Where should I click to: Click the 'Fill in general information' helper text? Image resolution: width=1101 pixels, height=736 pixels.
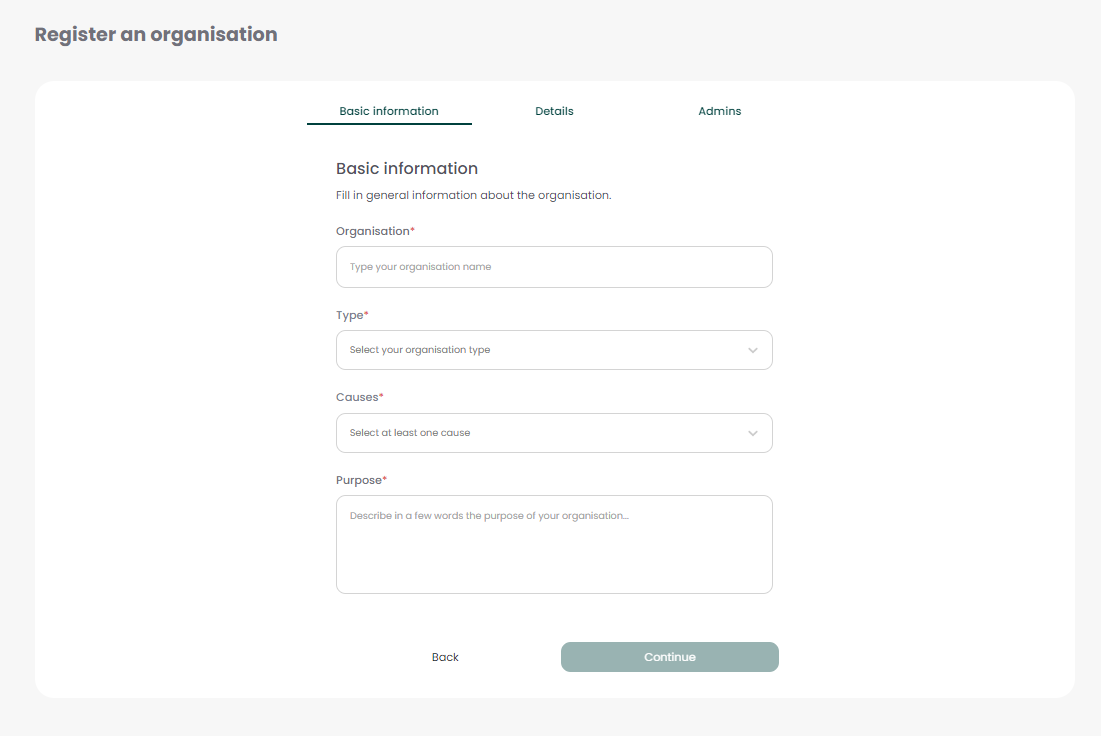pyautogui.click(x=473, y=195)
